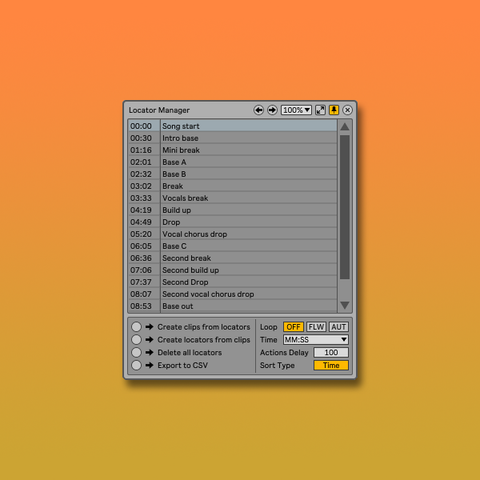Image resolution: width=480 pixels, height=480 pixels.
Task: Set Loop mode to AUT
Action: click(339, 327)
